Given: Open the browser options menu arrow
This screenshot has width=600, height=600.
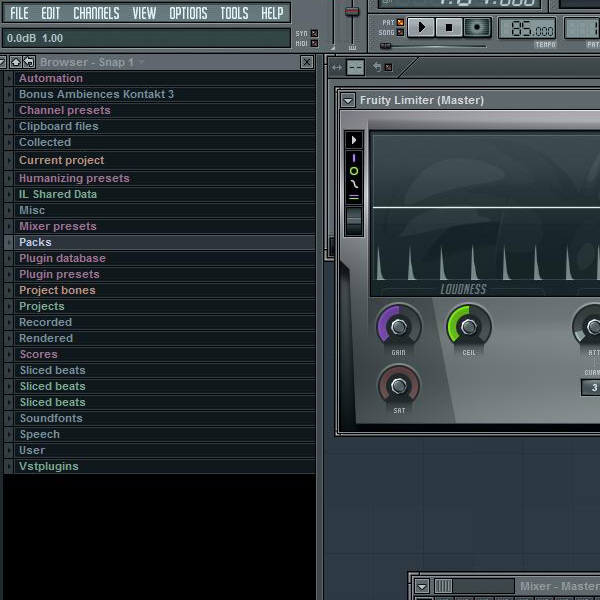Looking at the screenshot, I should tap(2, 62).
